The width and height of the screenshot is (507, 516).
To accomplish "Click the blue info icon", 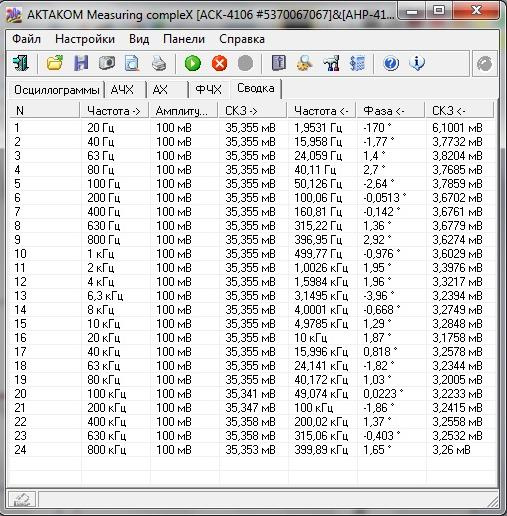I will pyautogui.click(x=417, y=63).
